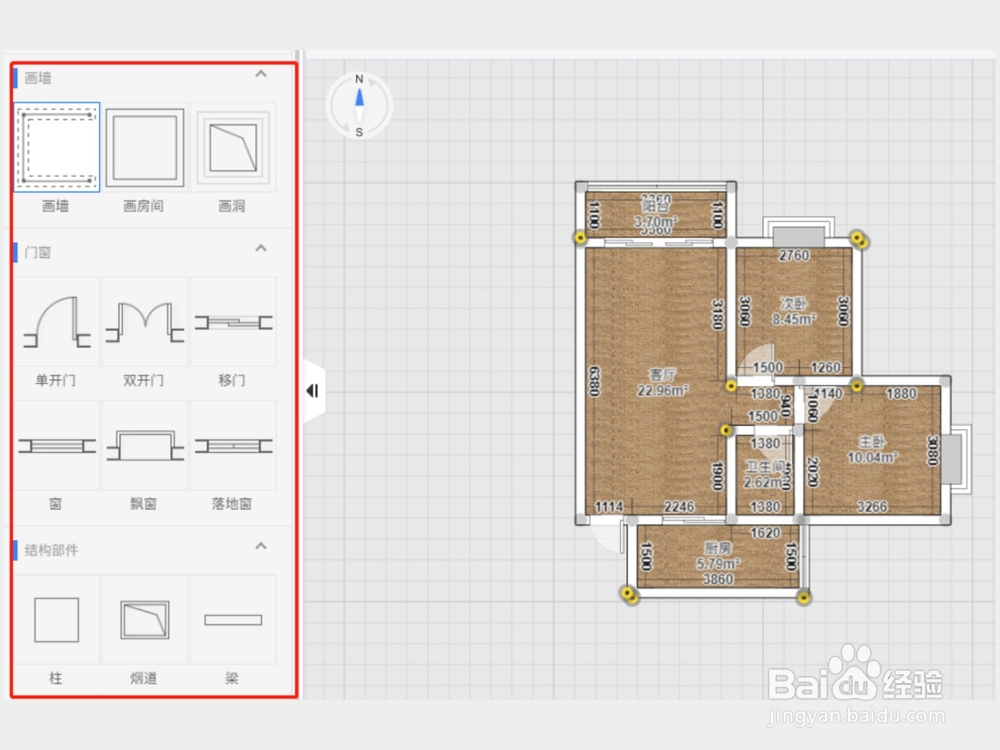Click the 3266 dimension below 主卧
The width and height of the screenshot is (1000, 750).
(x=872, y=506)
